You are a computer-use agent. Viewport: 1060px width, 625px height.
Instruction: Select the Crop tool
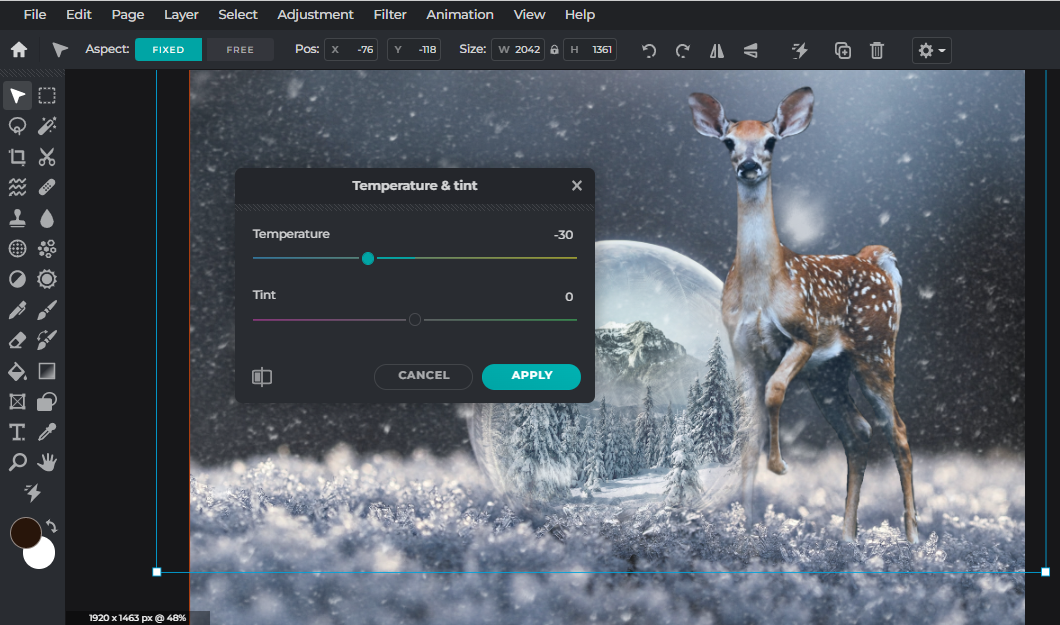16,157
